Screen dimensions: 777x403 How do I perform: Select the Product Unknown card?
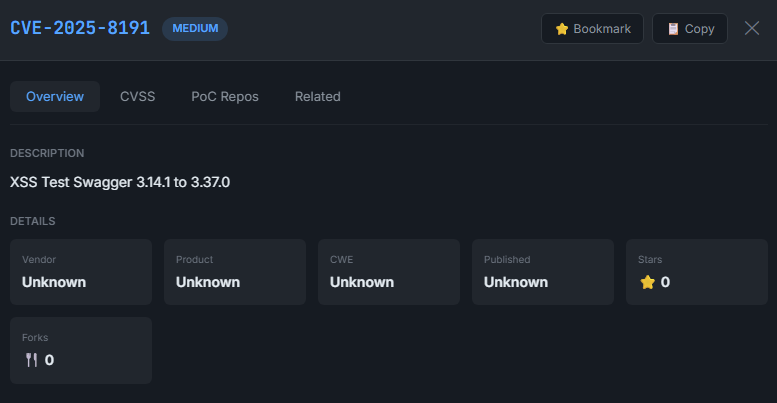click(235, 271)
